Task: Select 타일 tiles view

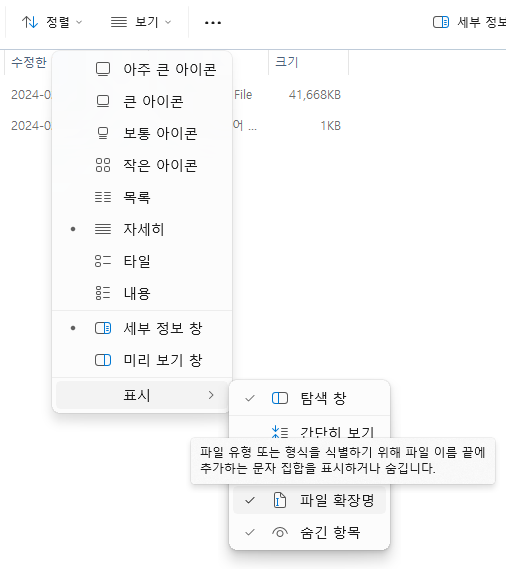Action: (142, 261)
